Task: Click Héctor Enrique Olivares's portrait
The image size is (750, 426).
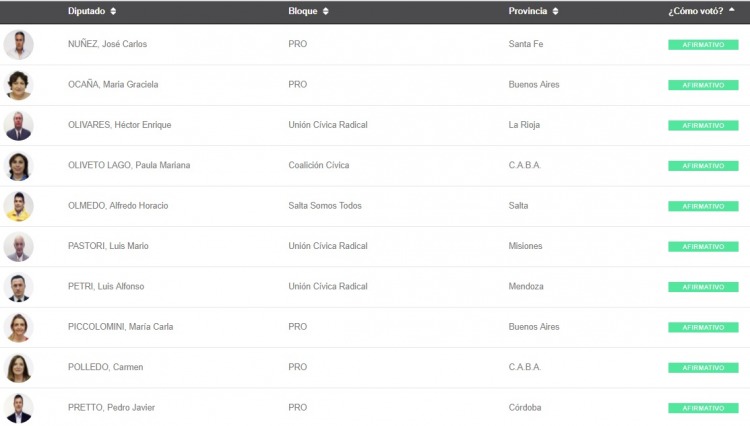Action: click(x=19, y=126)
